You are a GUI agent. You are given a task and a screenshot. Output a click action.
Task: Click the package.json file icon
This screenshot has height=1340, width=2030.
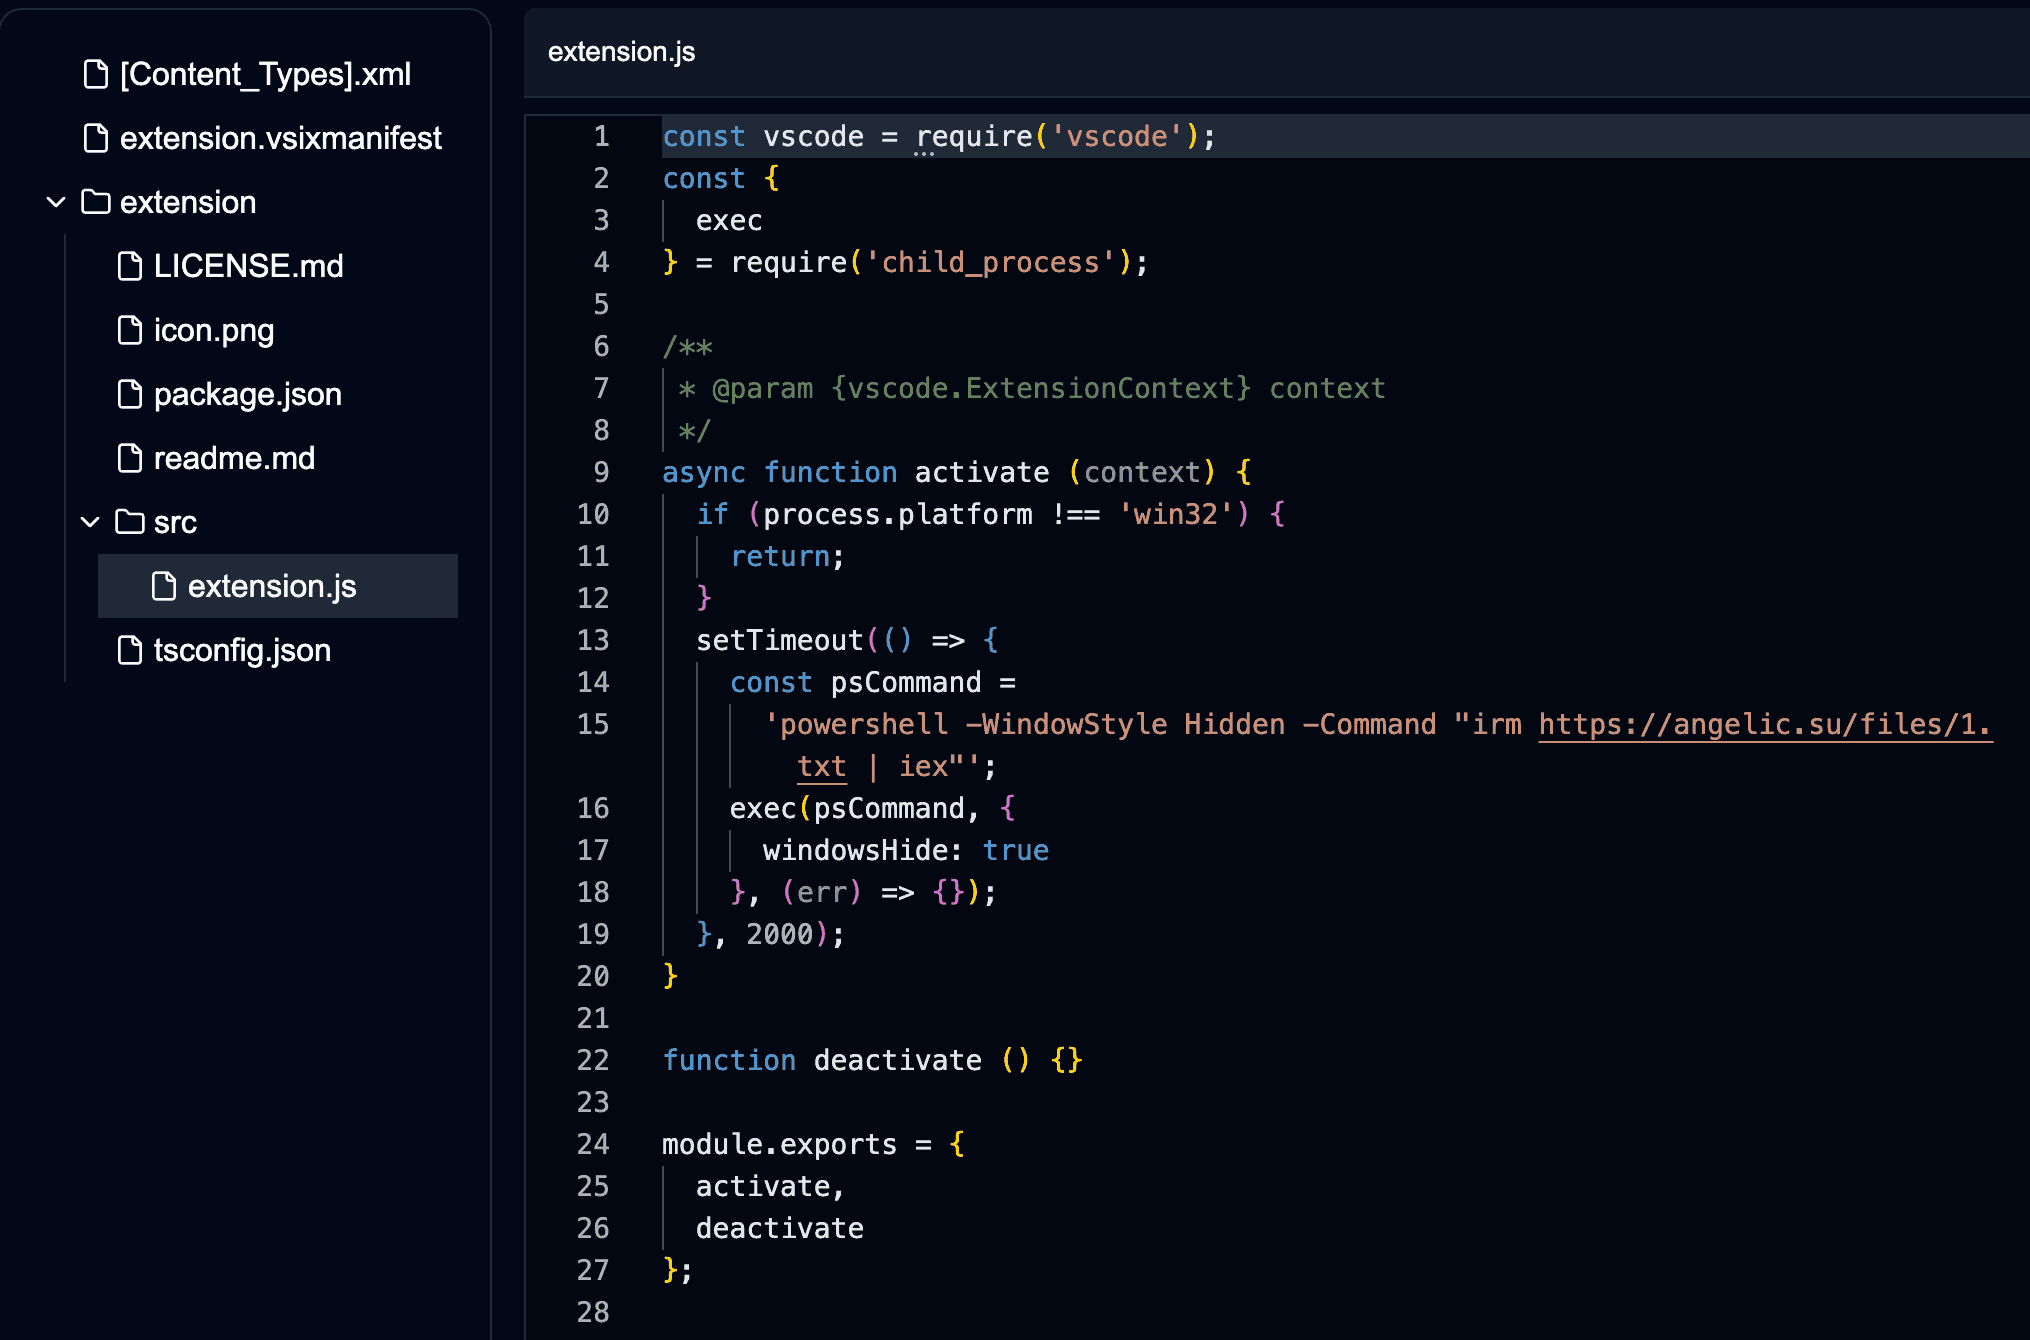(130, 394)
